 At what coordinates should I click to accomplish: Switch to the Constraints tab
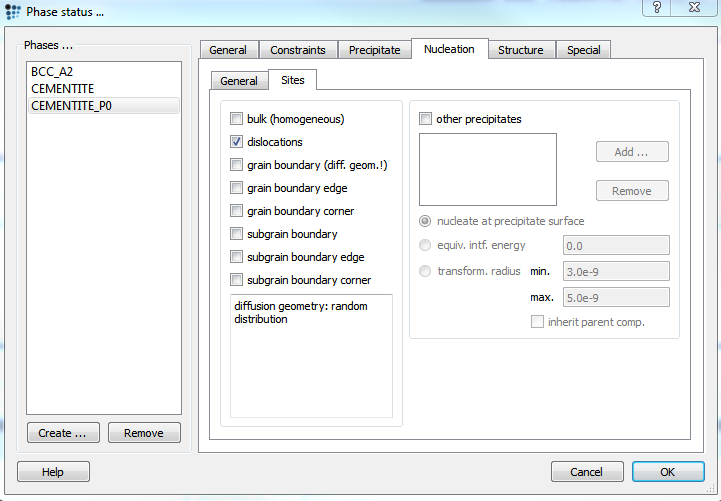[298, 50]
